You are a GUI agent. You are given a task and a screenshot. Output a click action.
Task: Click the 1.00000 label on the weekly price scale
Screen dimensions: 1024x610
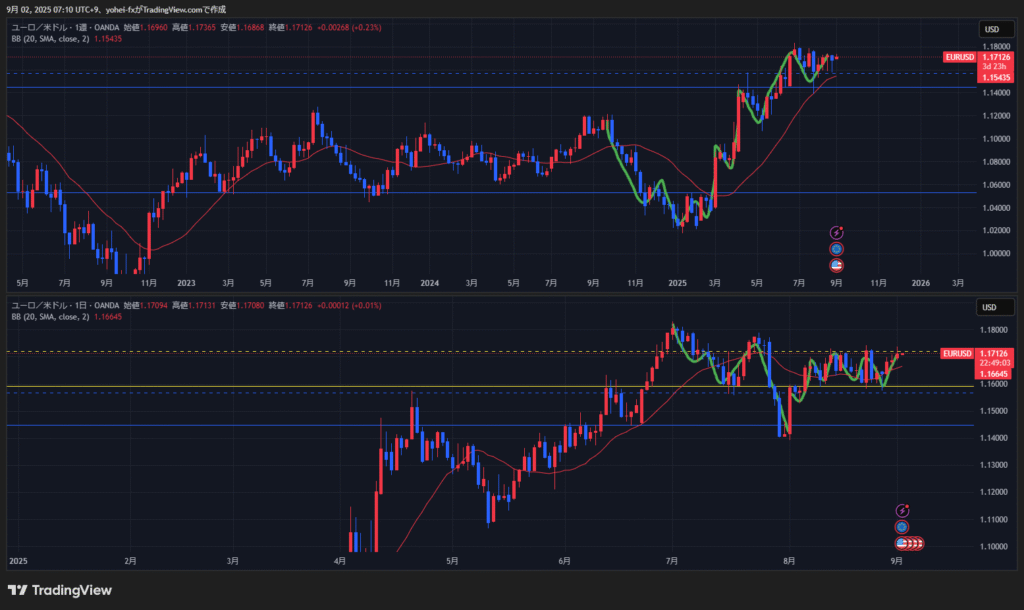click(x=996, y=253)
